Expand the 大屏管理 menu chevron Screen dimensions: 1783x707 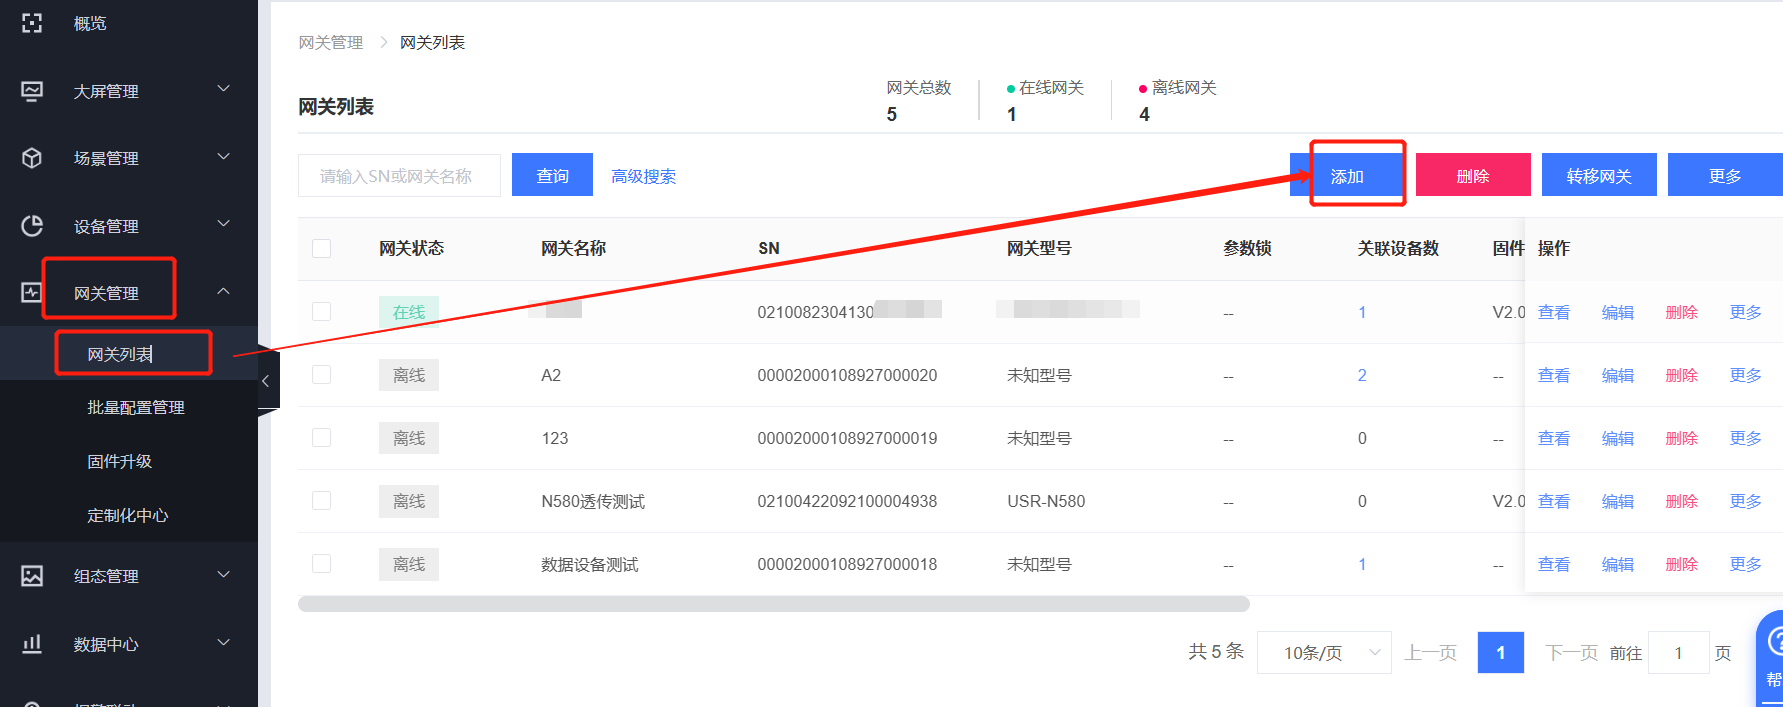point(224,89)
